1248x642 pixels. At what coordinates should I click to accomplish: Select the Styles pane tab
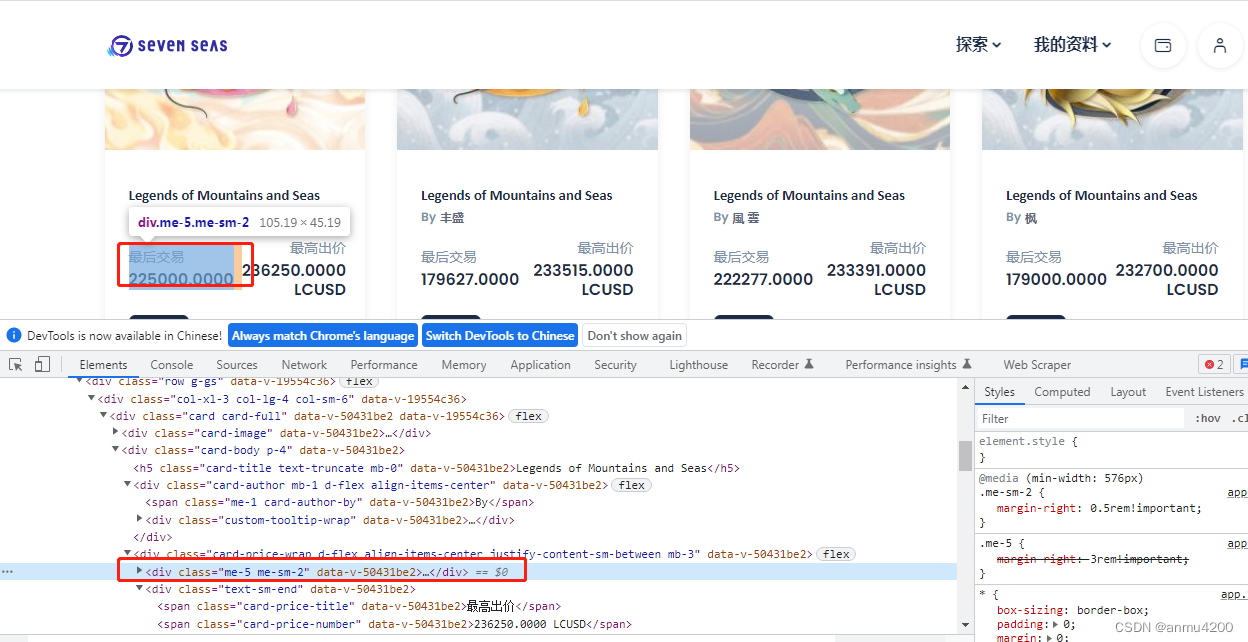[x=999, y=392]
